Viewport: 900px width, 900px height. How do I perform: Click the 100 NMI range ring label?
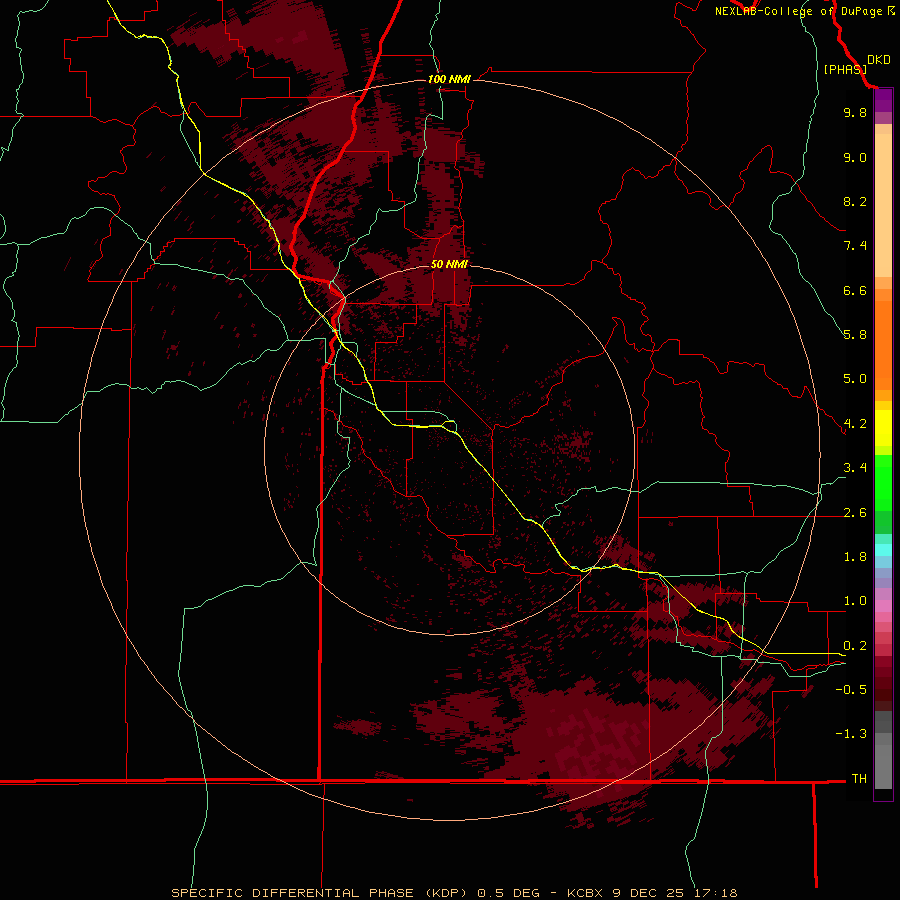449,79
